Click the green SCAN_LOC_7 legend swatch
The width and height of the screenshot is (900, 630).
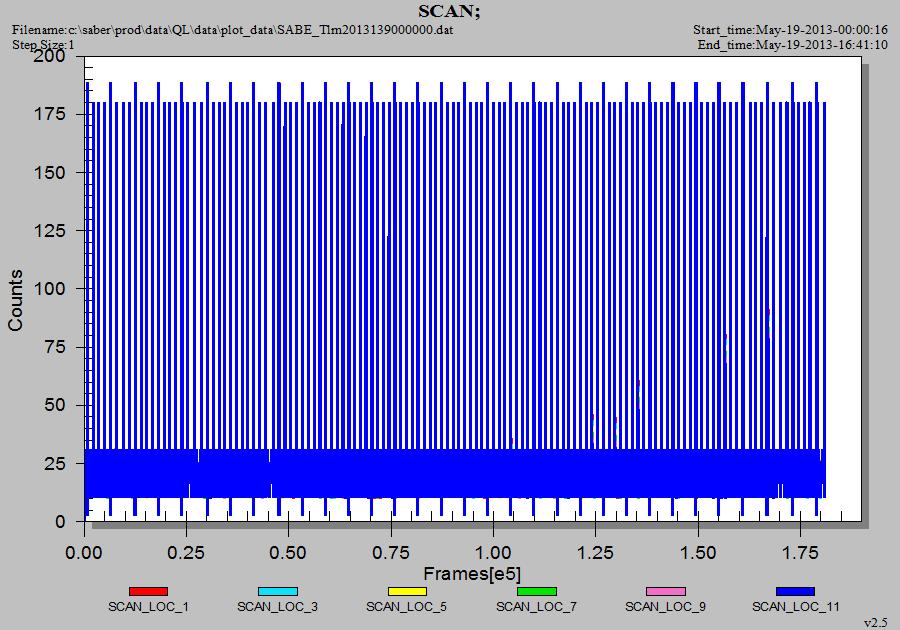(537, 591)
